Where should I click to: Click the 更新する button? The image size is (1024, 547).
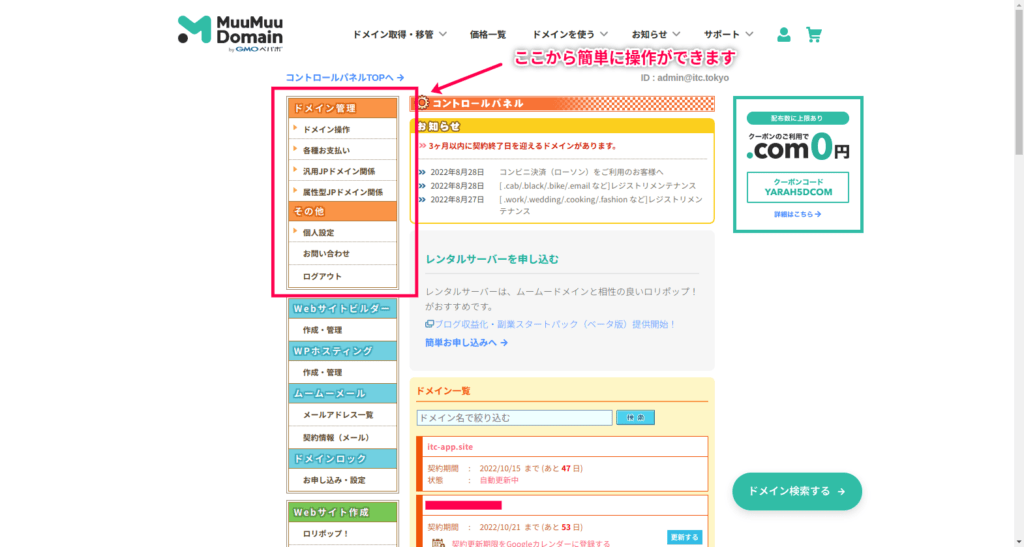[x=684, y=537]
